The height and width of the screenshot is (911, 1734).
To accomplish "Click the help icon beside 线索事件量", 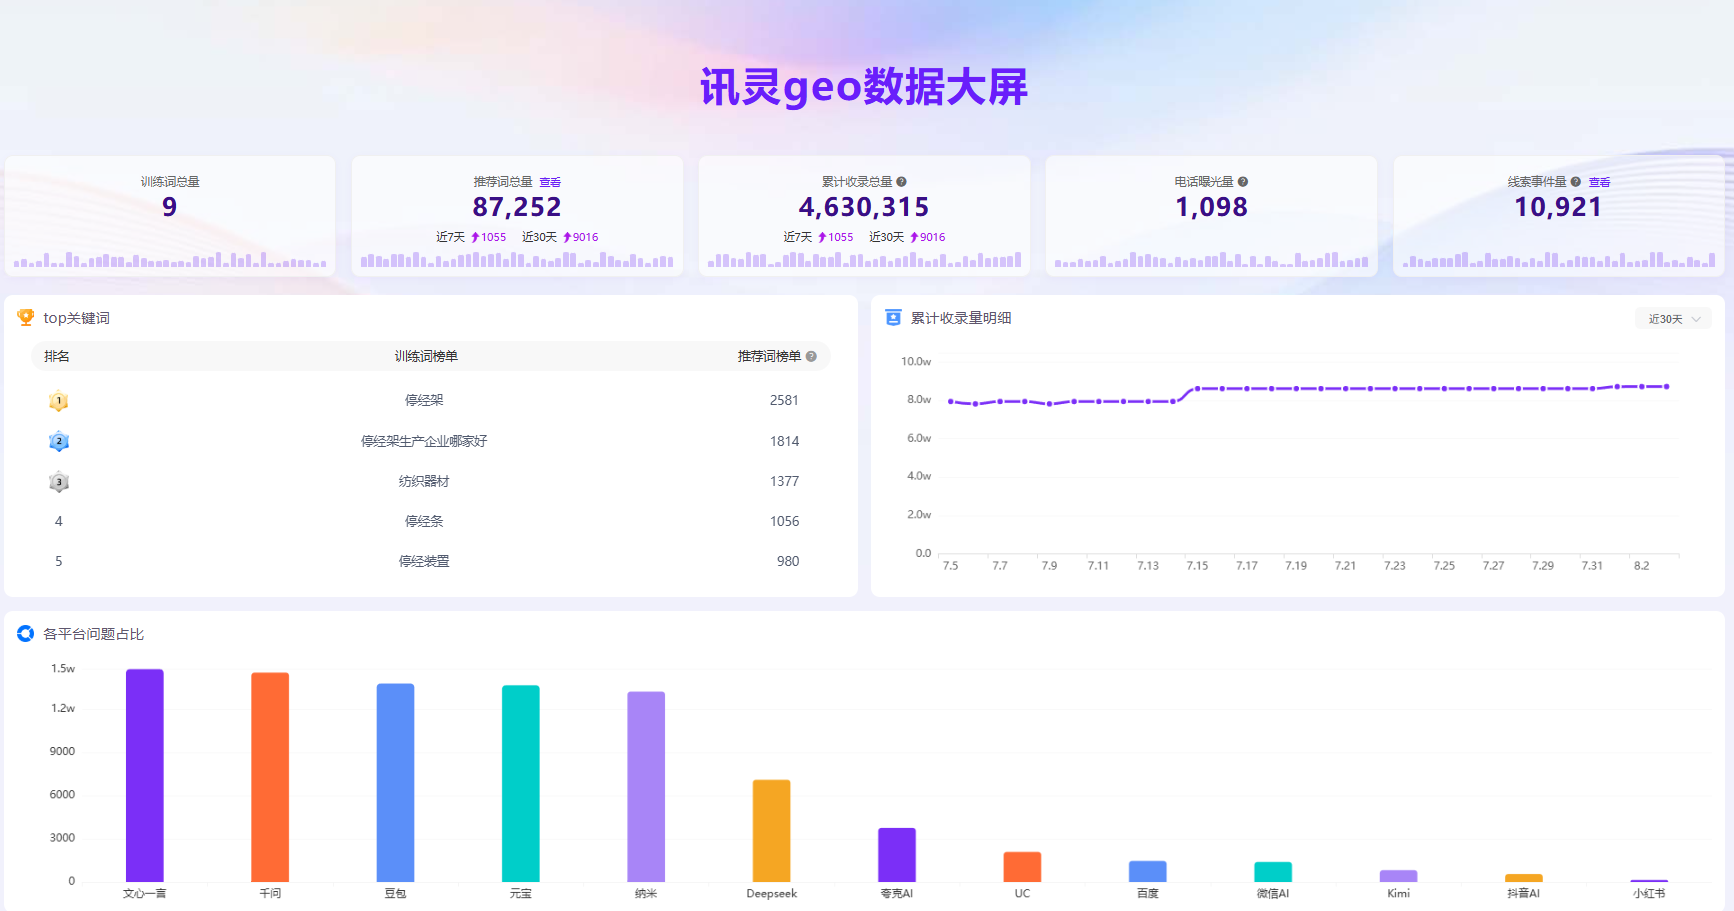I will click(1576, 182).
